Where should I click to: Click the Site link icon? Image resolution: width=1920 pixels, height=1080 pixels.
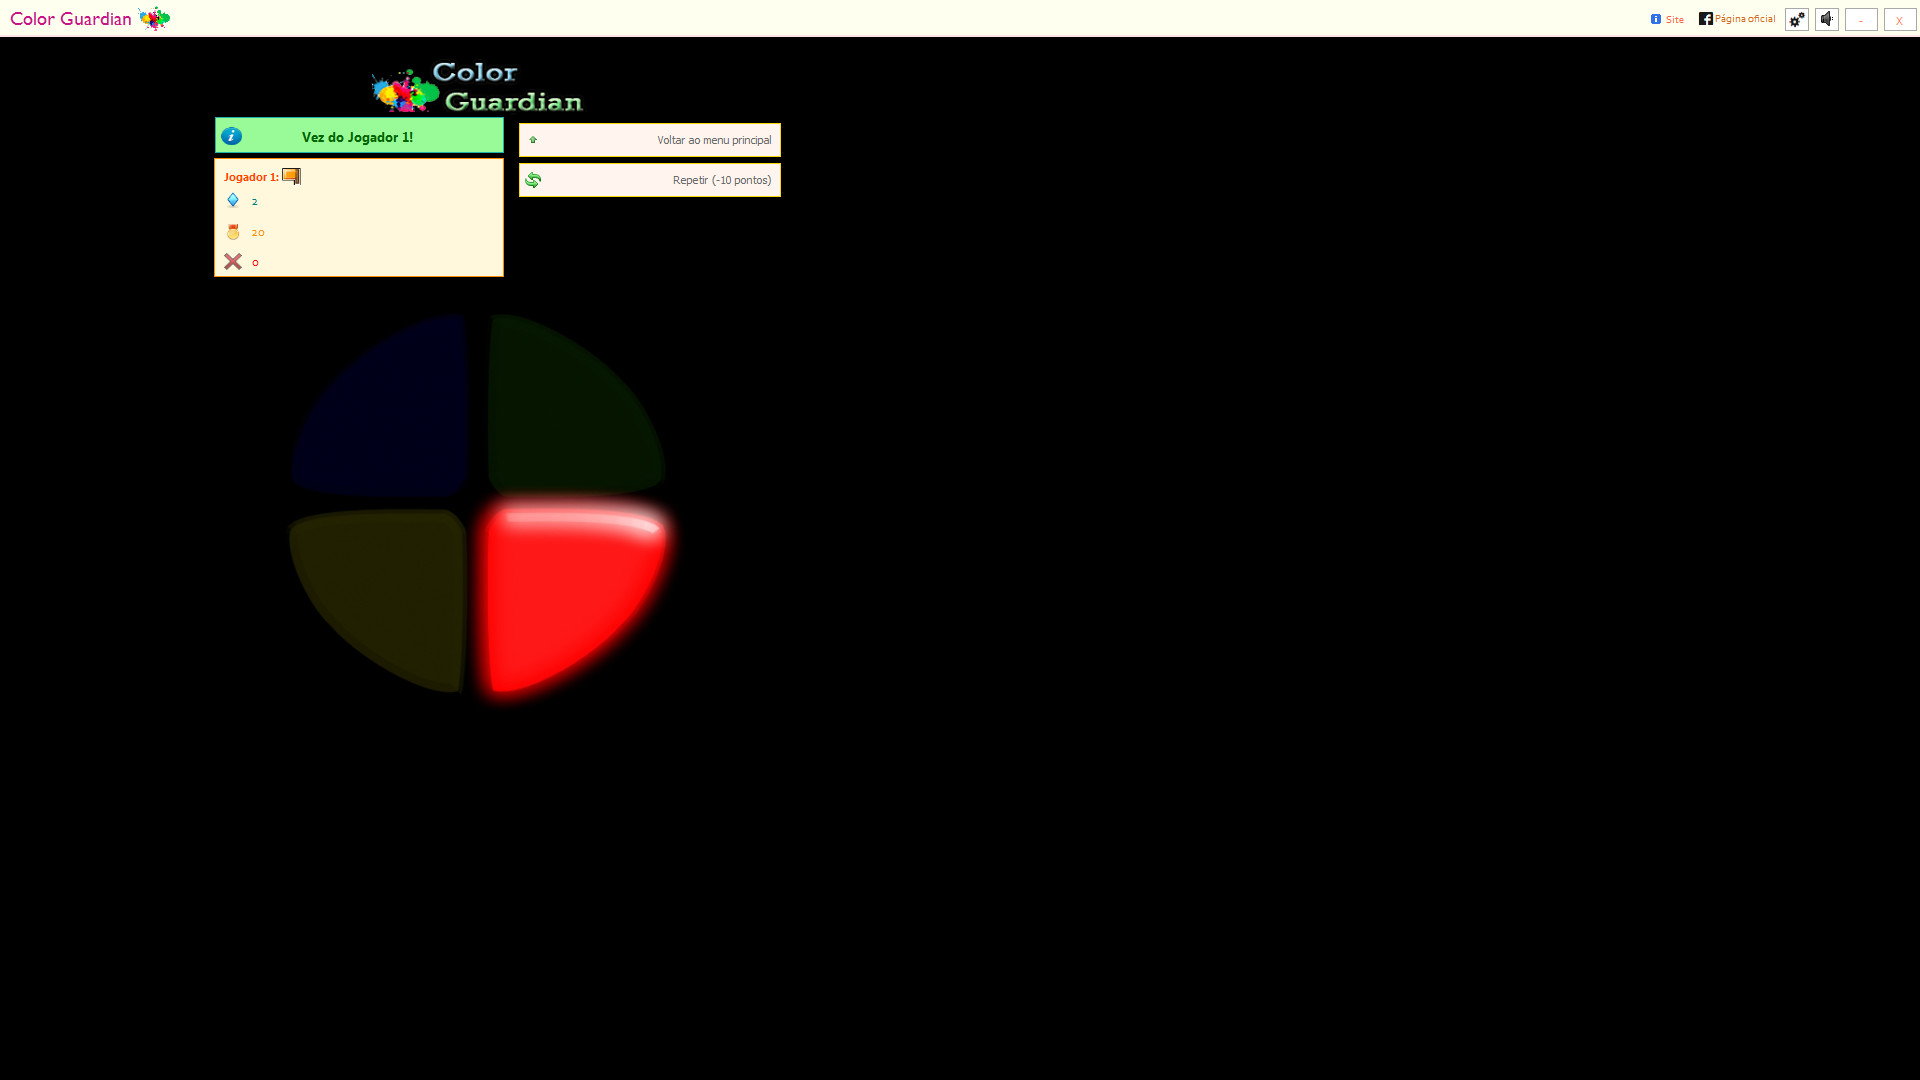pos(1658,18)
